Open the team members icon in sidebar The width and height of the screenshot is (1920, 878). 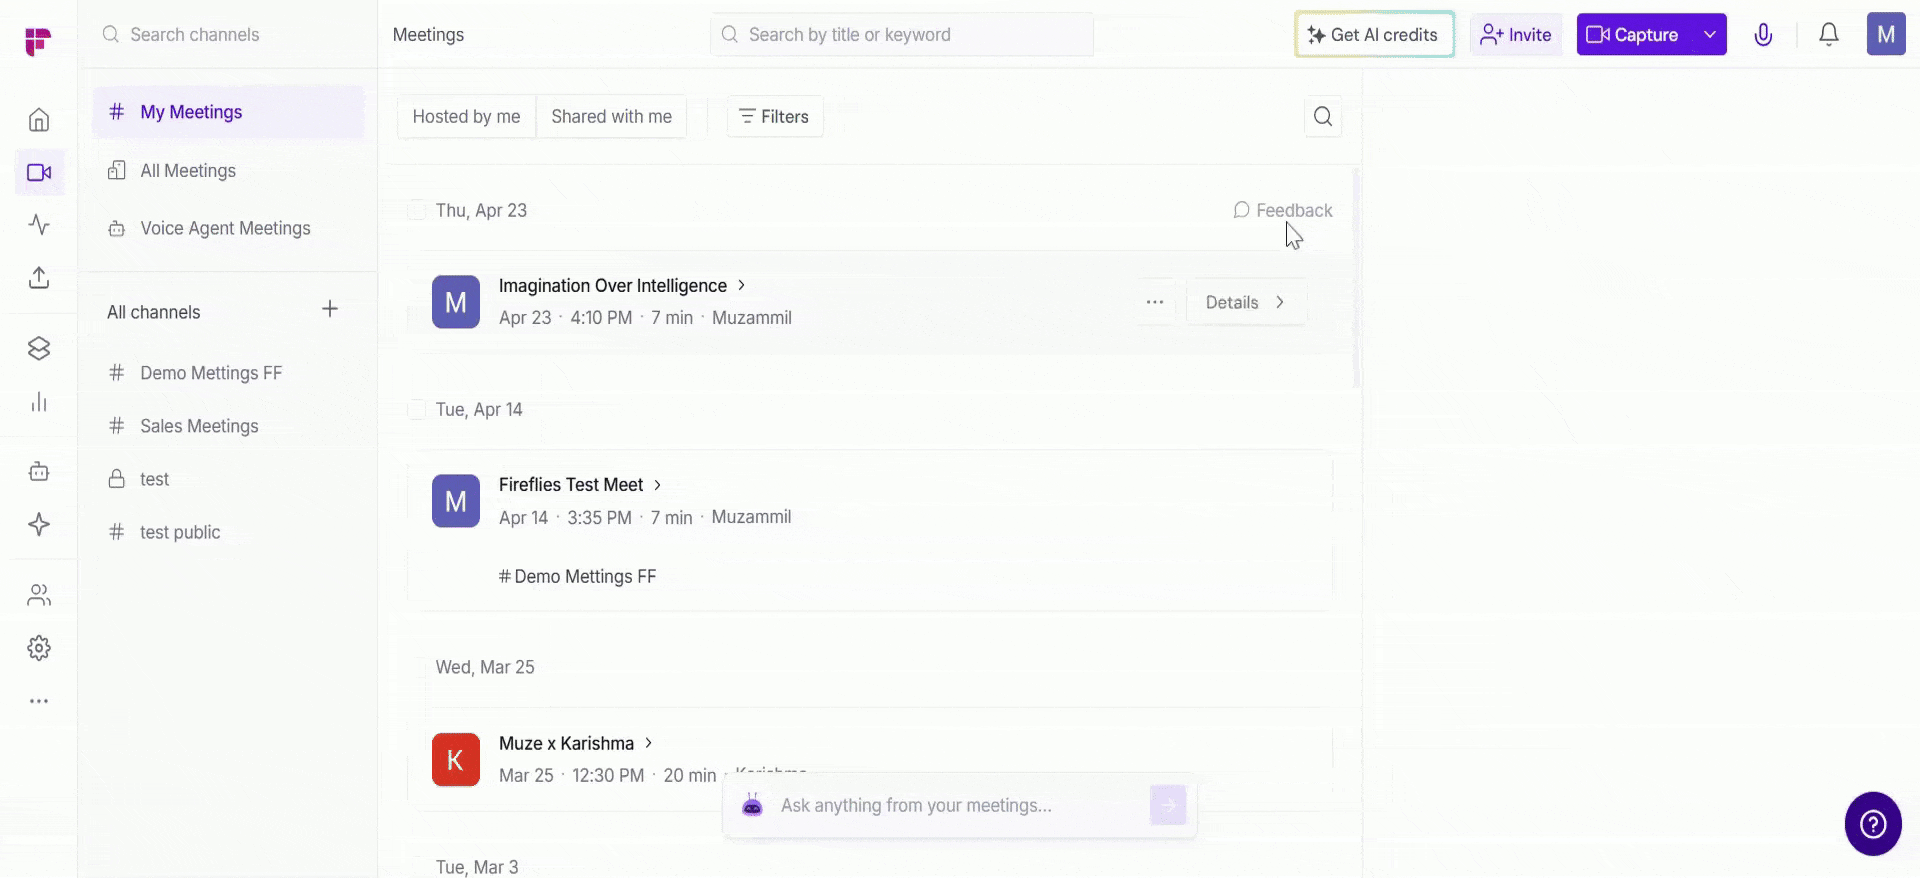(39, 596)
